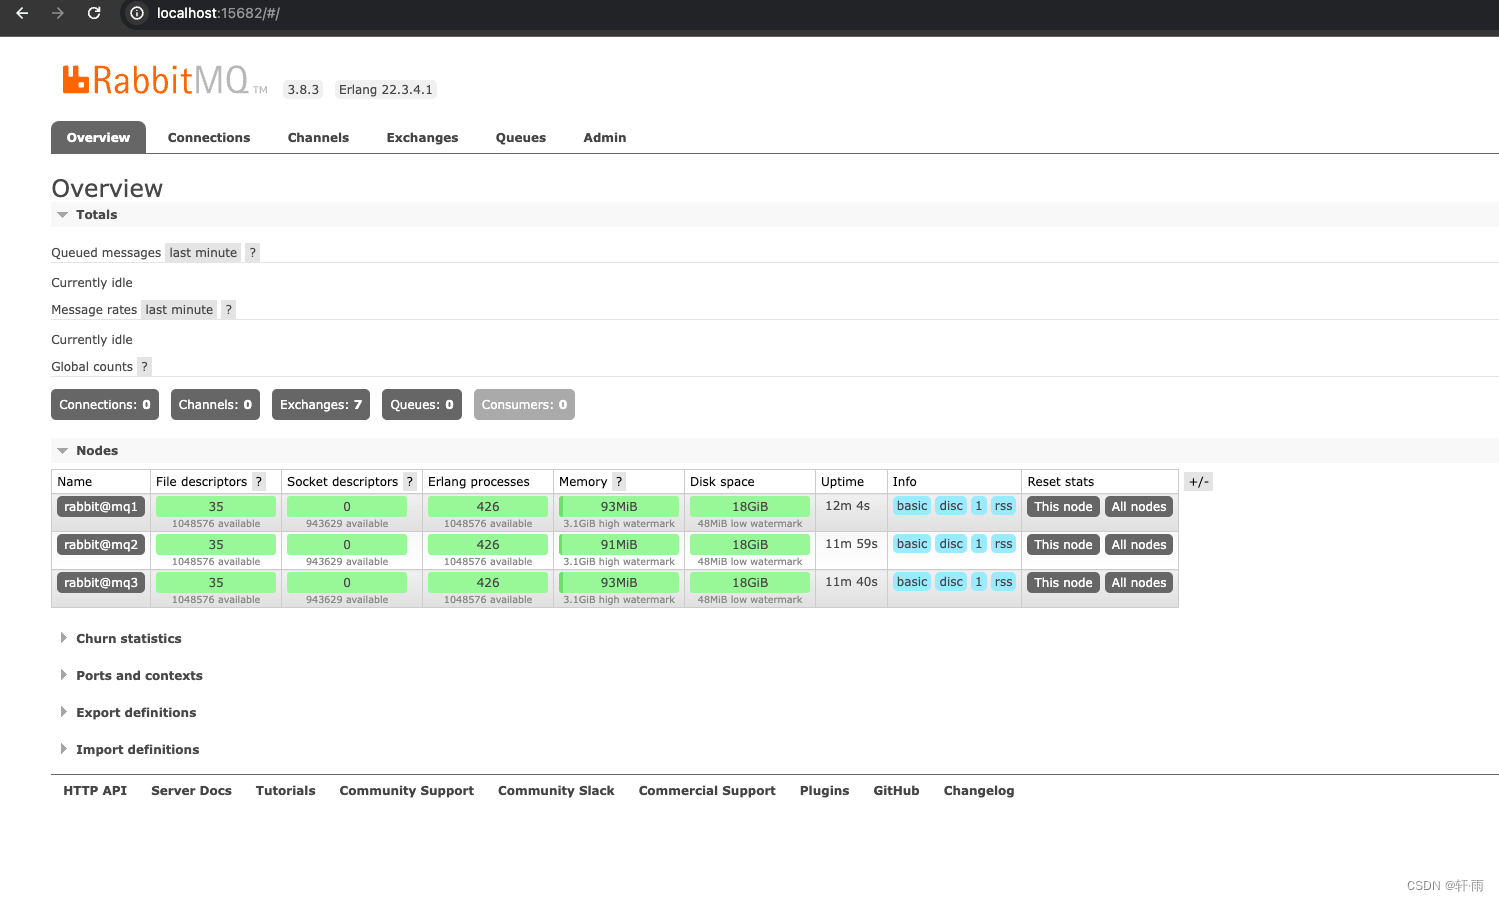1499x901 pixels.
Task: Click the Queues: 0 count button
Action: [x=422, y=405]
